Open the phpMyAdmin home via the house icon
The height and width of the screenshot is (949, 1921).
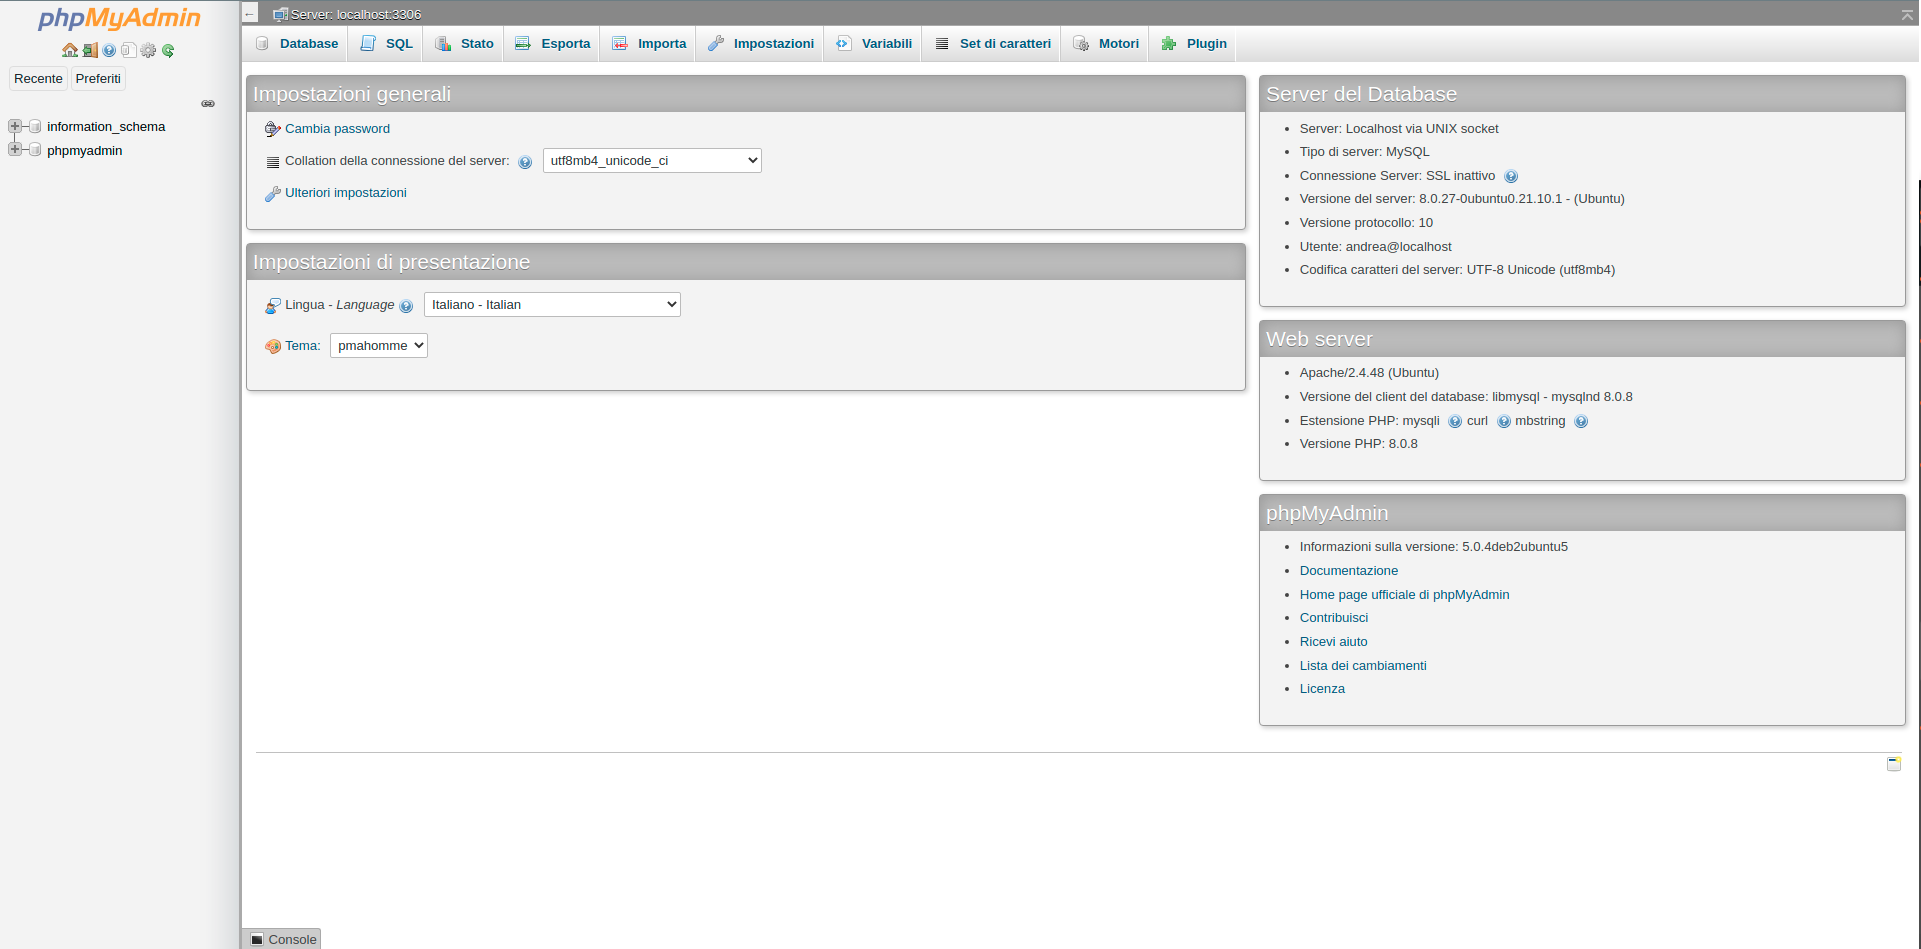coord(70,50)
